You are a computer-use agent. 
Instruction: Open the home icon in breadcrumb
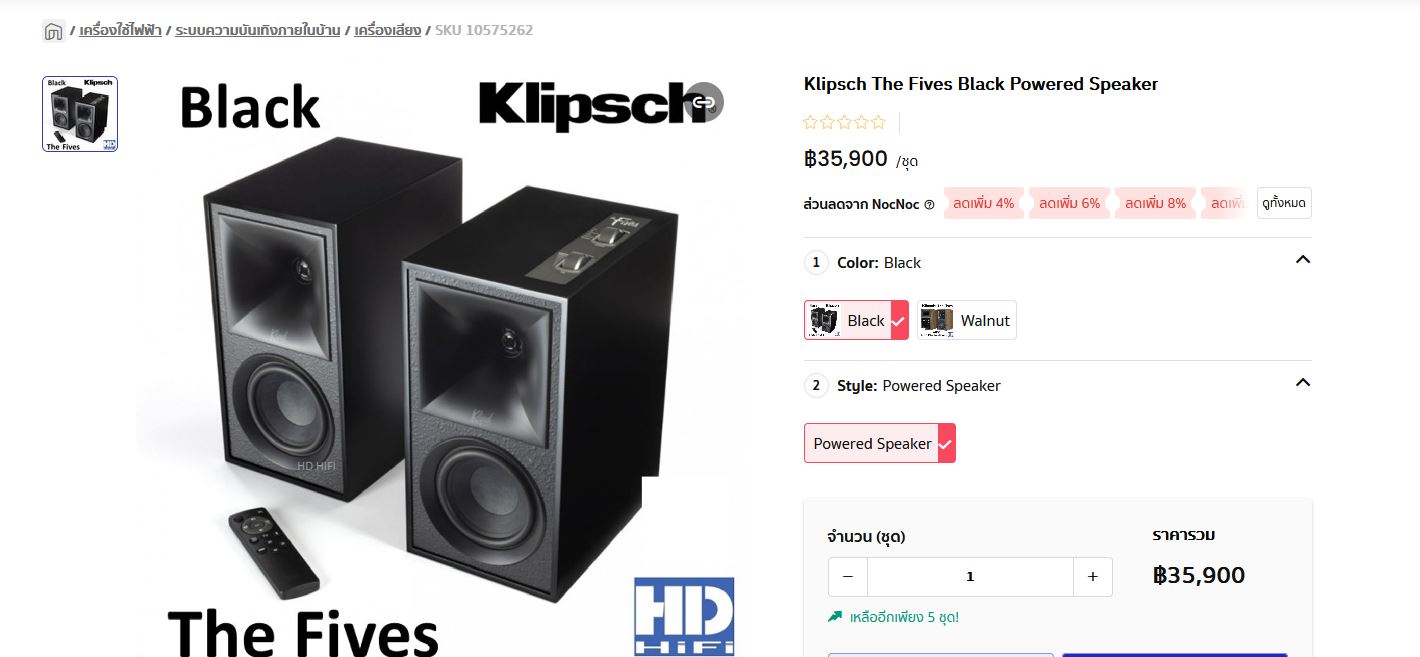54,31
